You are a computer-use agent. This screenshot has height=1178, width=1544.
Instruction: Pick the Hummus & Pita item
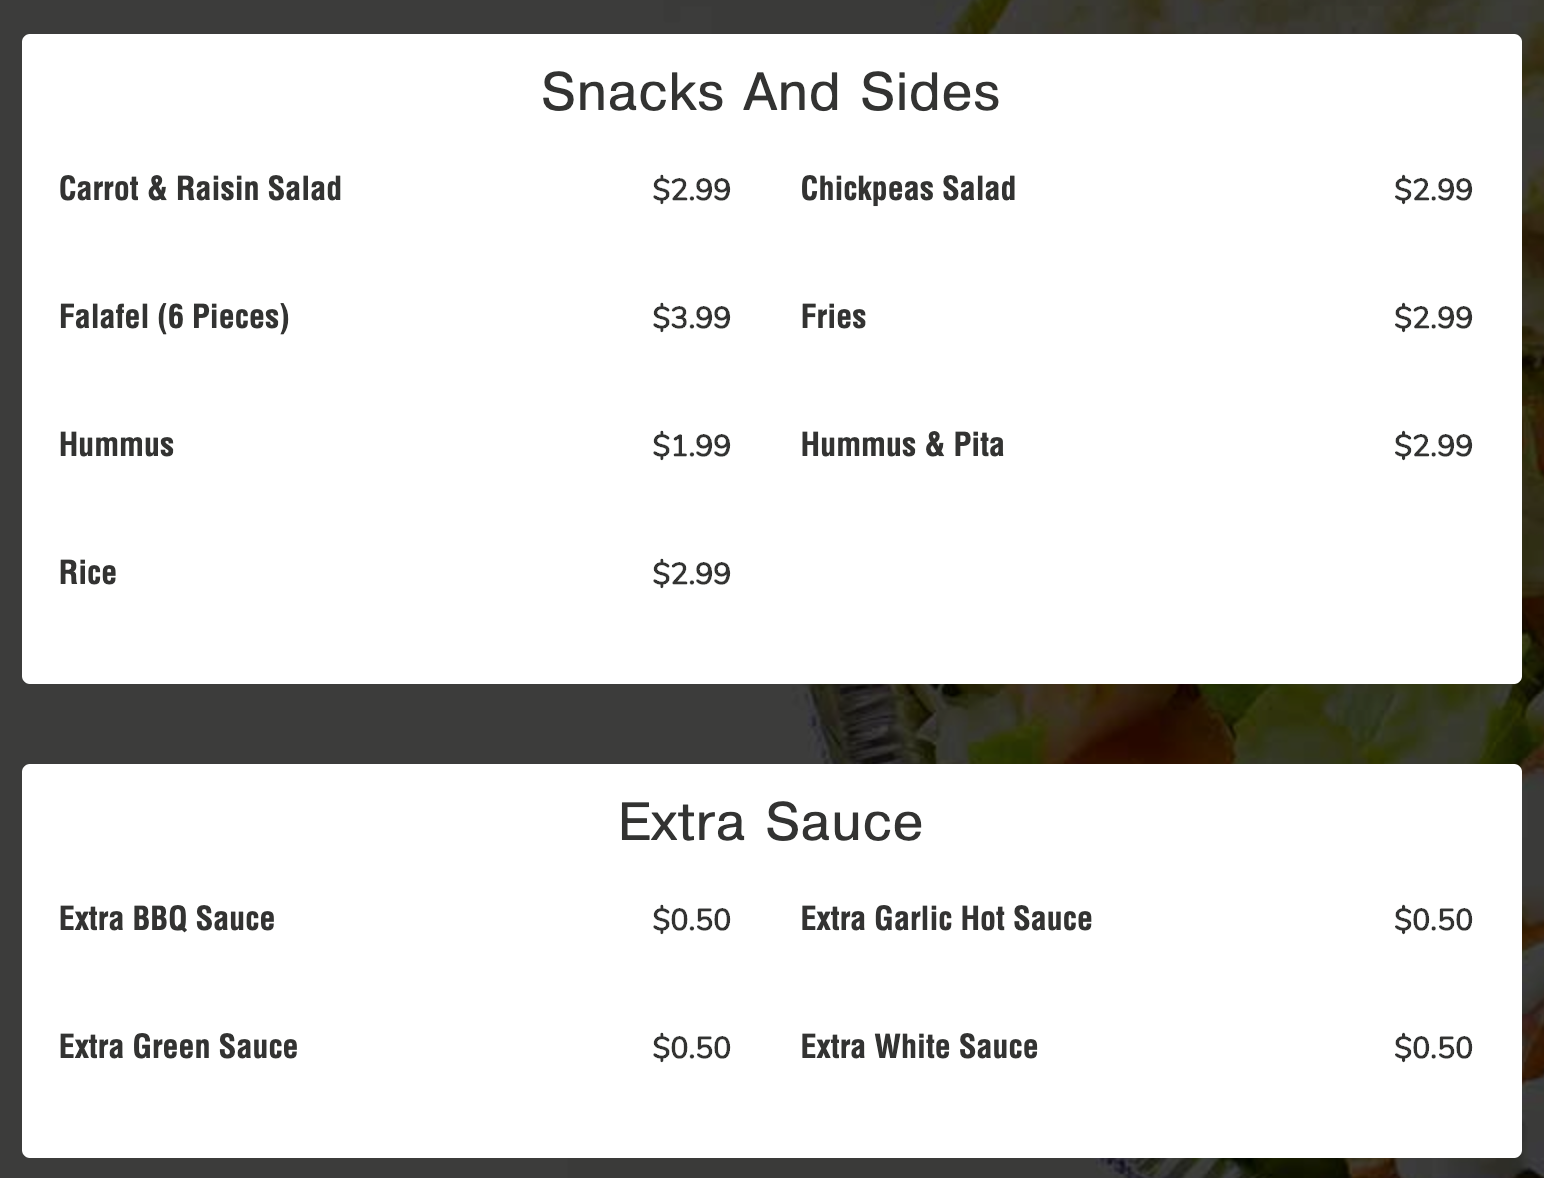(902, 445)
